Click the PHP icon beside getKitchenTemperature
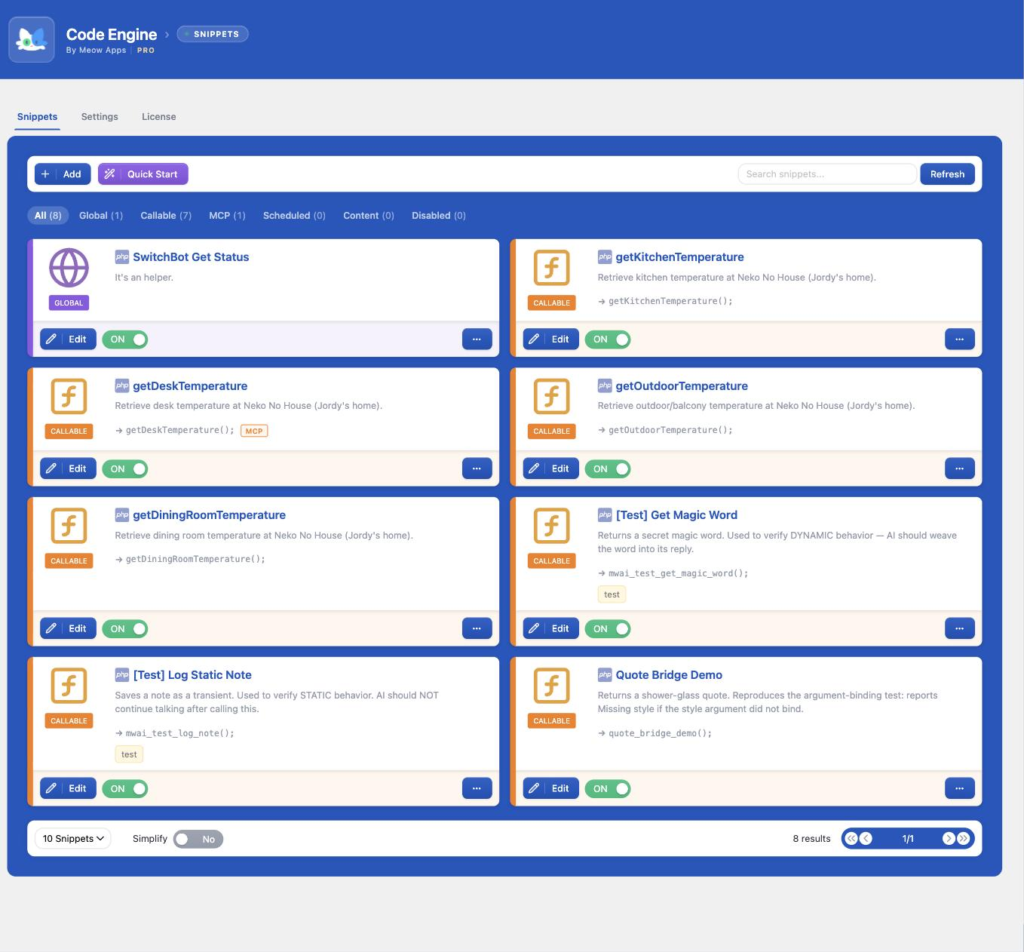This screenshot has height=952, width=1024. click(604, 257)
